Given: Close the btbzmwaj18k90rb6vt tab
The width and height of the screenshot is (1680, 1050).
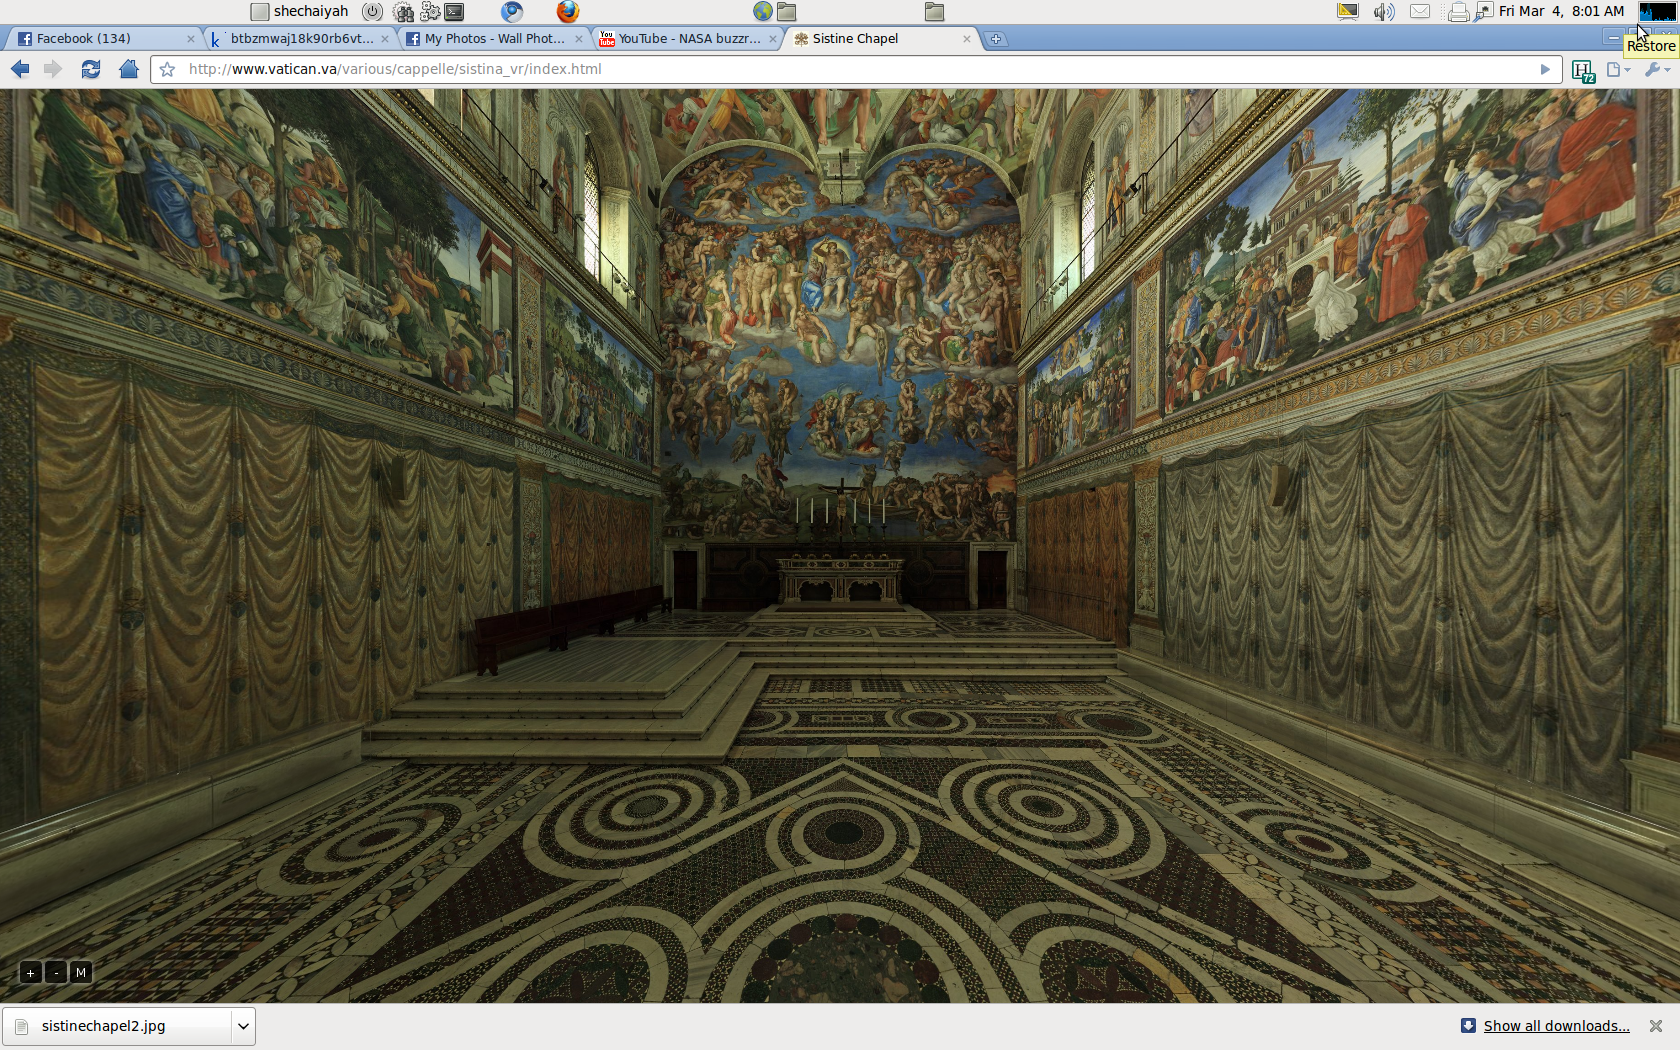Looking at the screenshot, I should 384,39.
